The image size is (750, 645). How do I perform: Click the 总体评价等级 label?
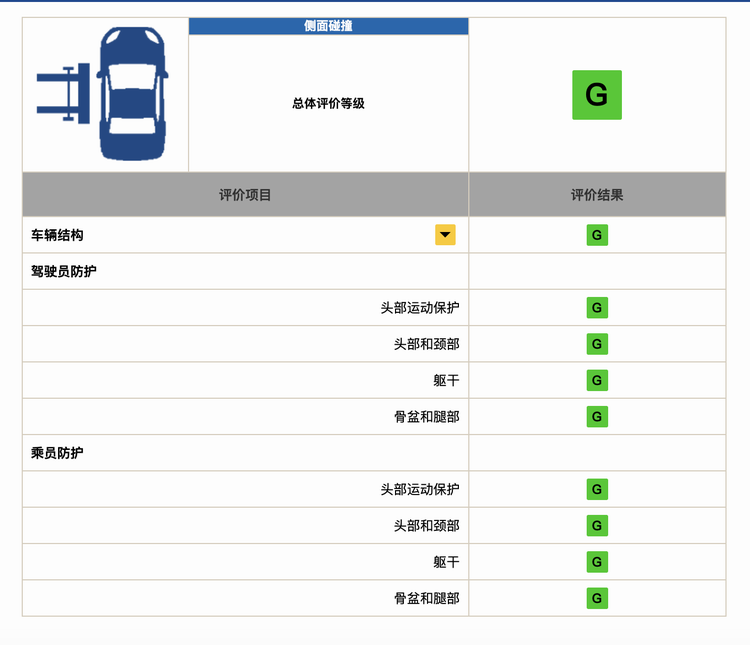329,103
